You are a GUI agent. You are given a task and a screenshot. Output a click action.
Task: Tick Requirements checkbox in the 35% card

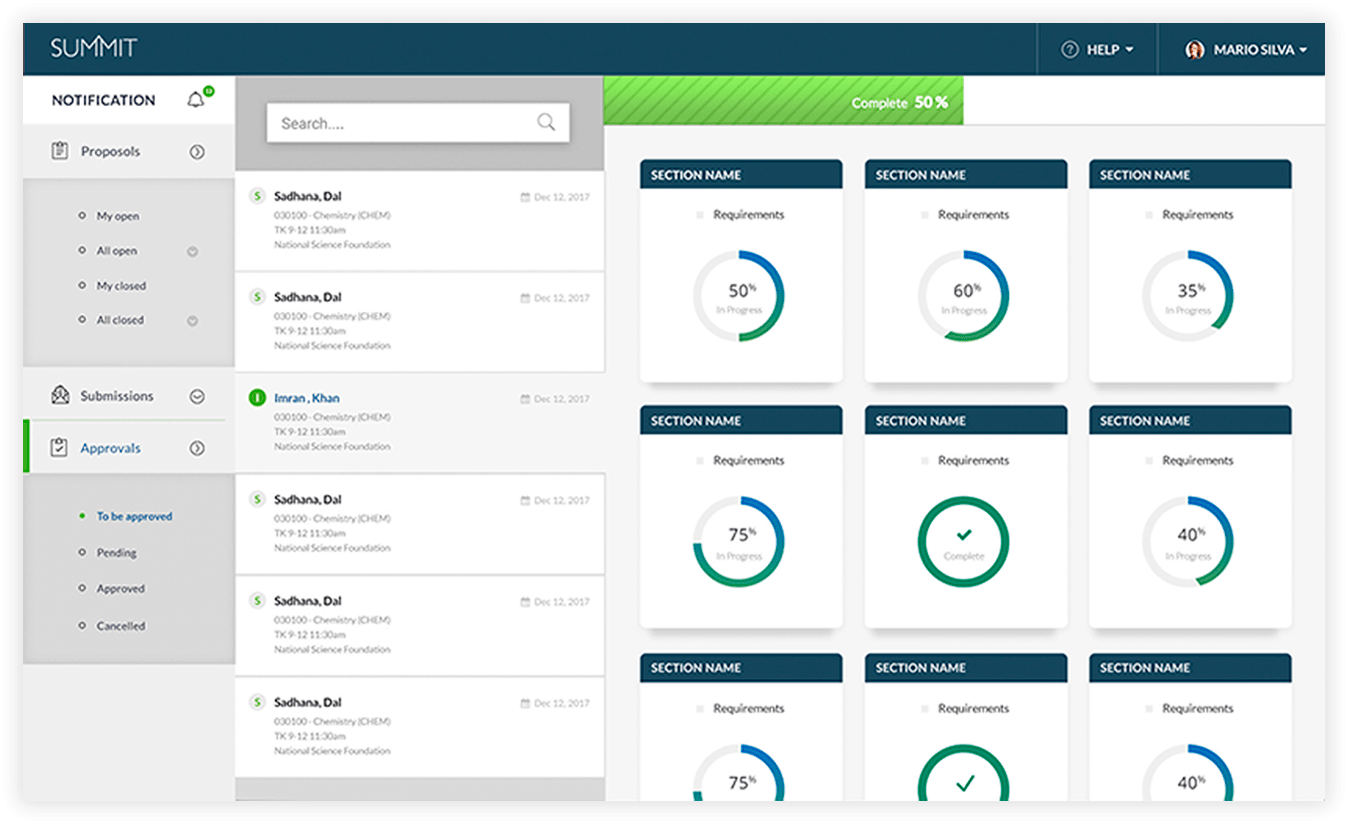click(1148, 215)
